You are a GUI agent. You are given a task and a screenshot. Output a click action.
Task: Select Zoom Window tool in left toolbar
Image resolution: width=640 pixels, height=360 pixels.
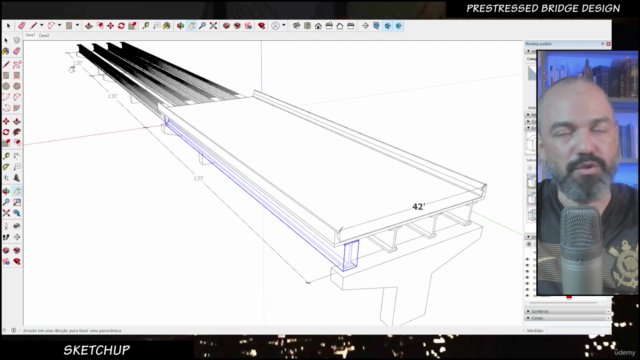click(x=17, y=202)
